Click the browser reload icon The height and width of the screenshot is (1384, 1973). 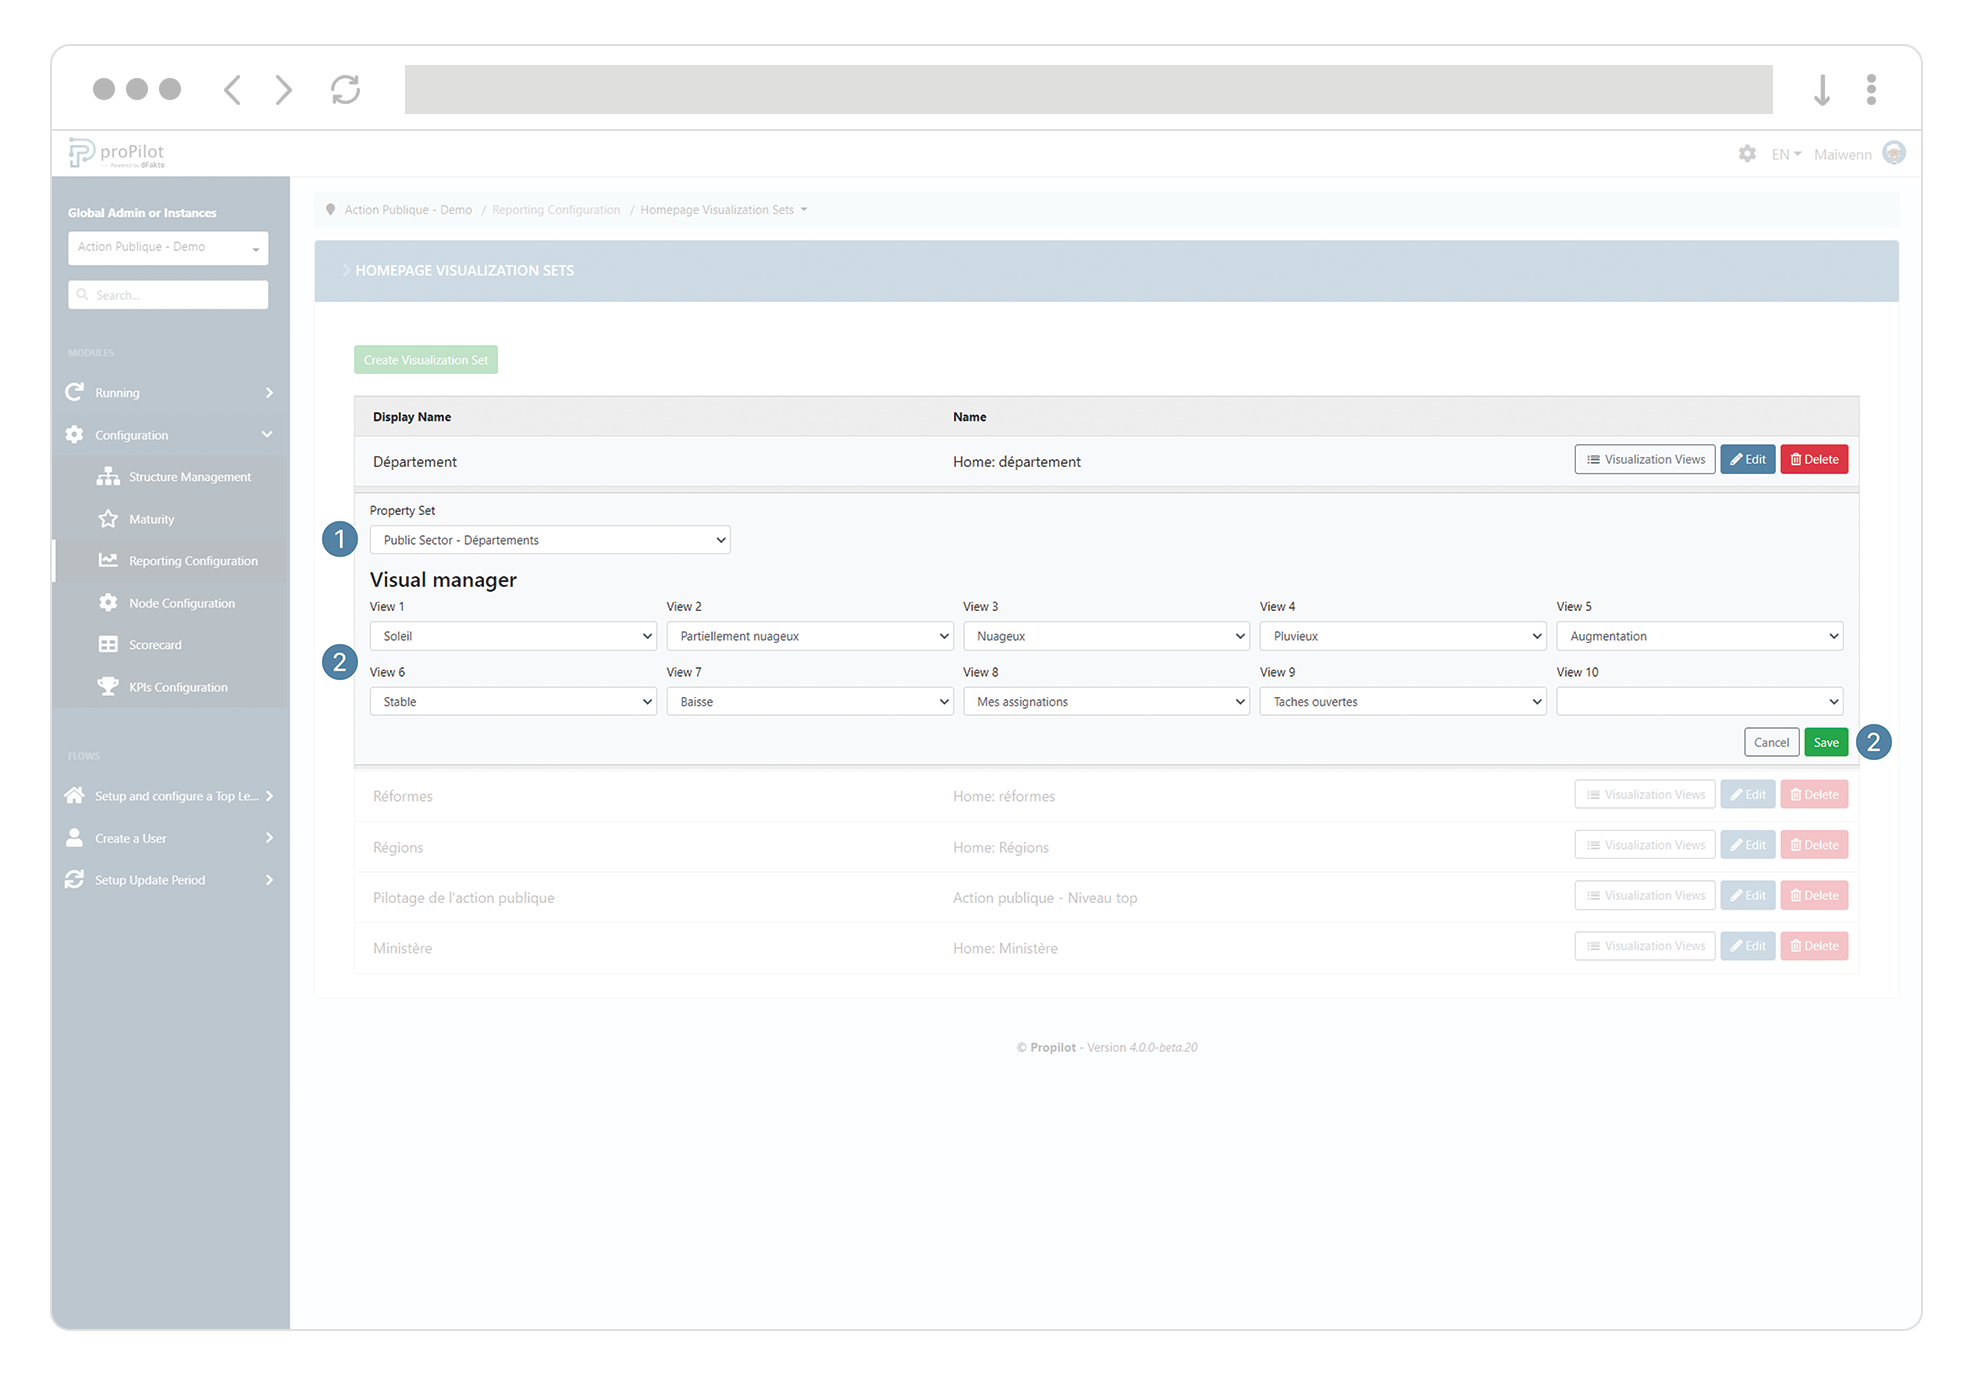(345, 90)
